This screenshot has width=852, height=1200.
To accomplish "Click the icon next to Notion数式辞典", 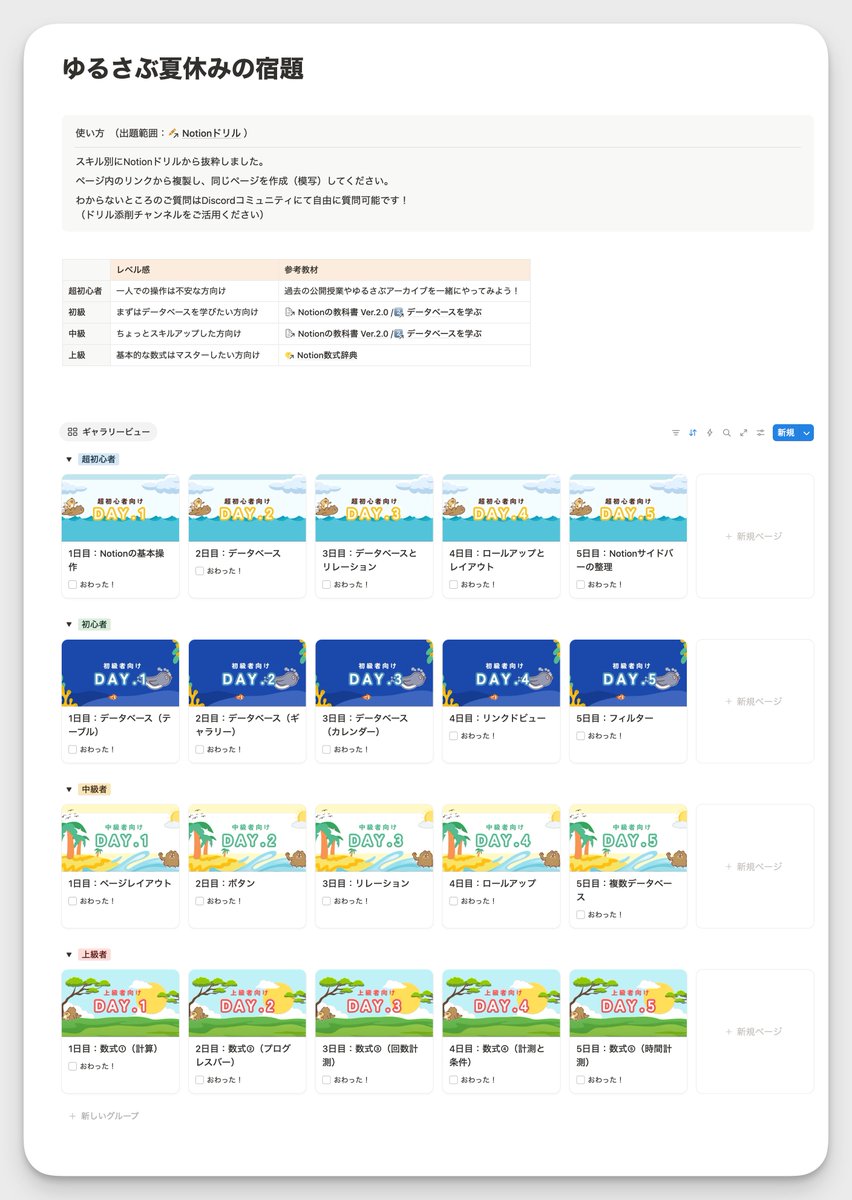I will (x=286, y=355).
